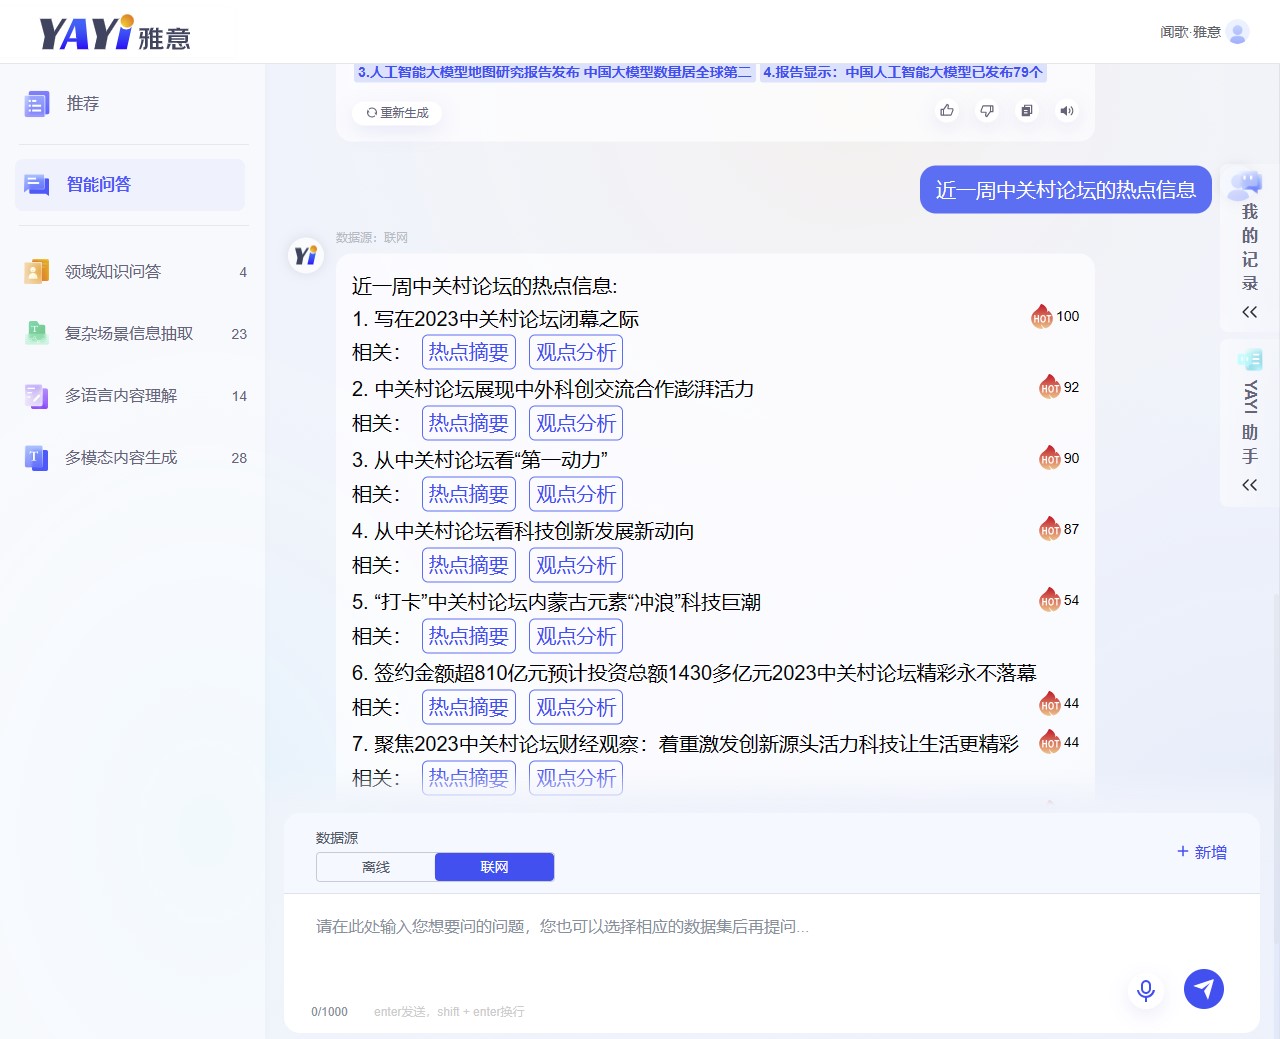Click the thumbs up icon

point(946,111)
